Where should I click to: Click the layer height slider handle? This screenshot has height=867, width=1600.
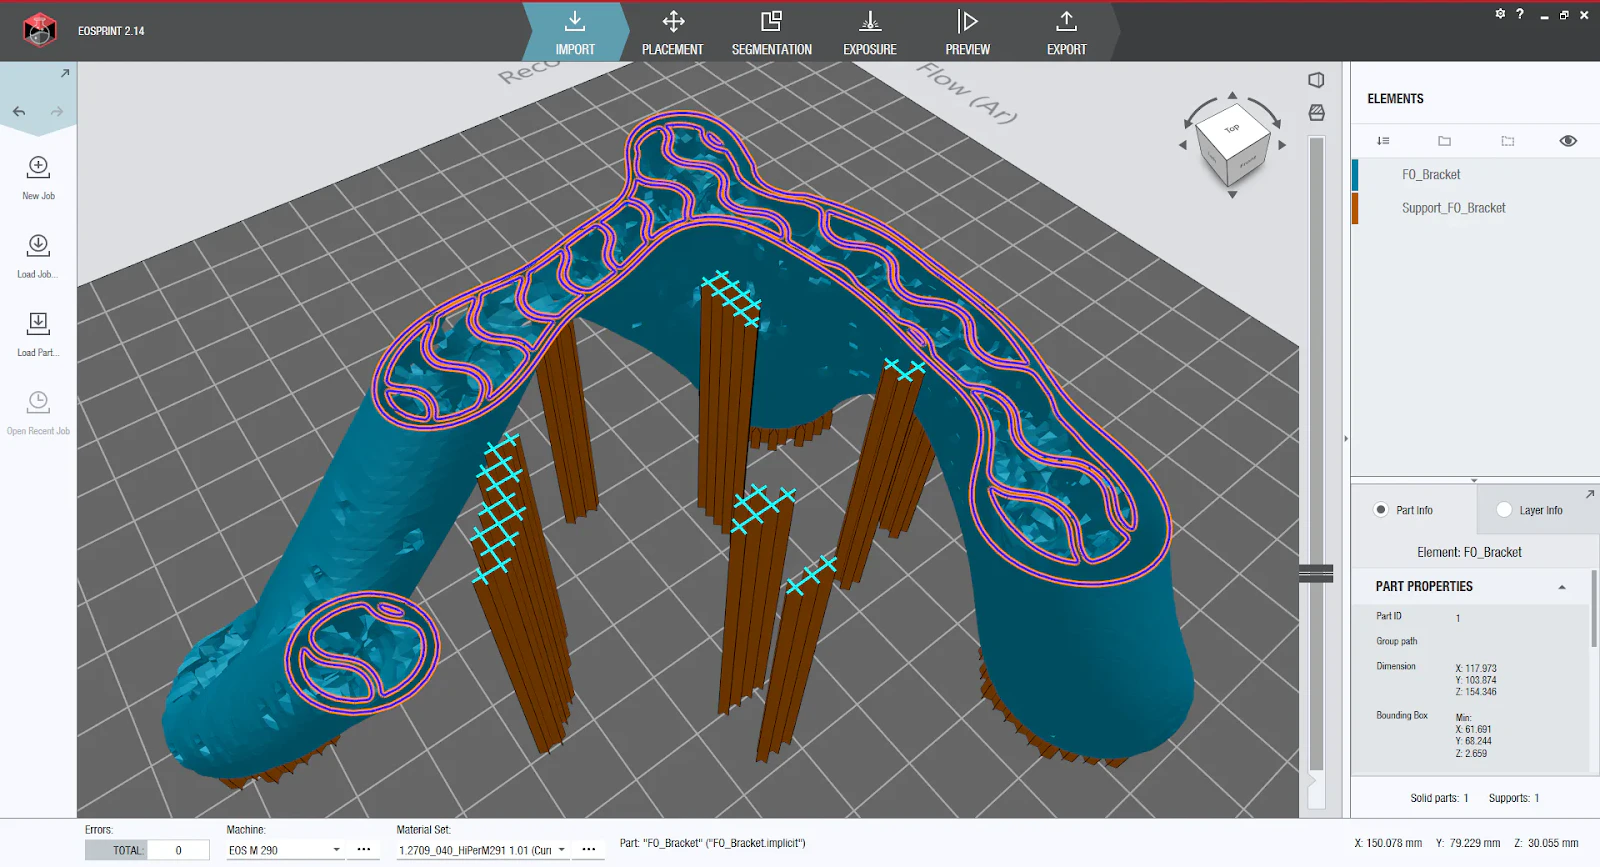[x=1316, y=573]
